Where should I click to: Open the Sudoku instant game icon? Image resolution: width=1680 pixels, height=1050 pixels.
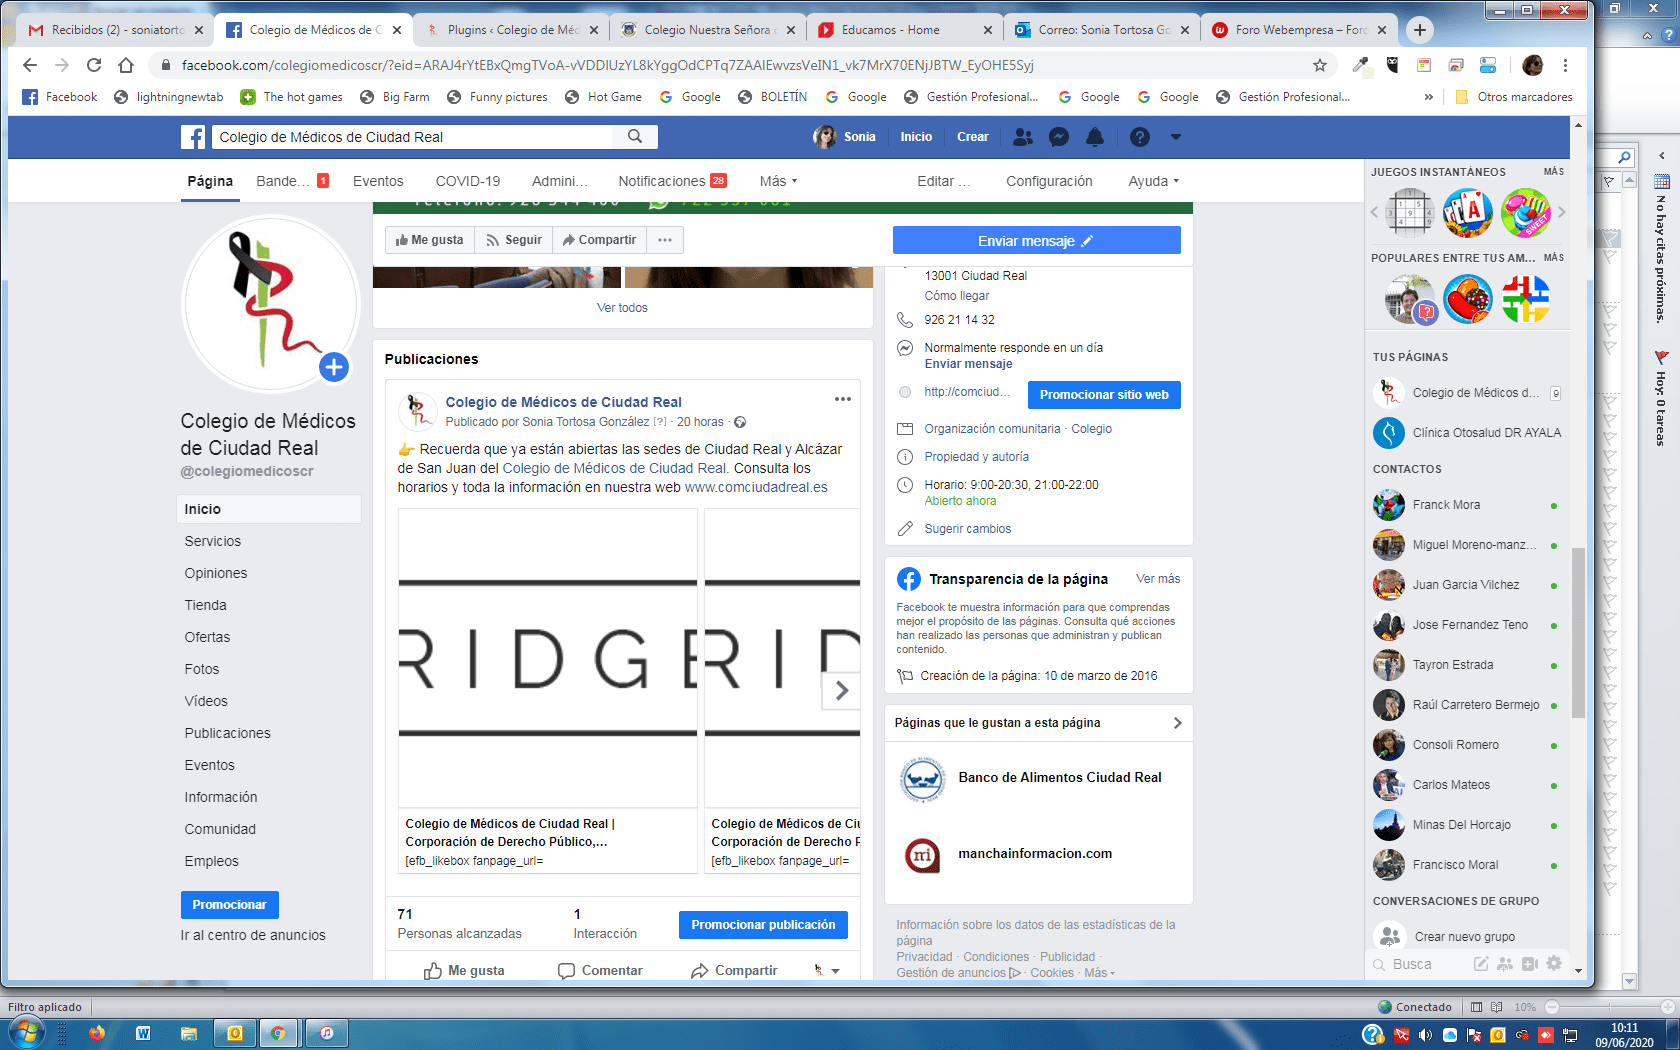(1410, 213)
